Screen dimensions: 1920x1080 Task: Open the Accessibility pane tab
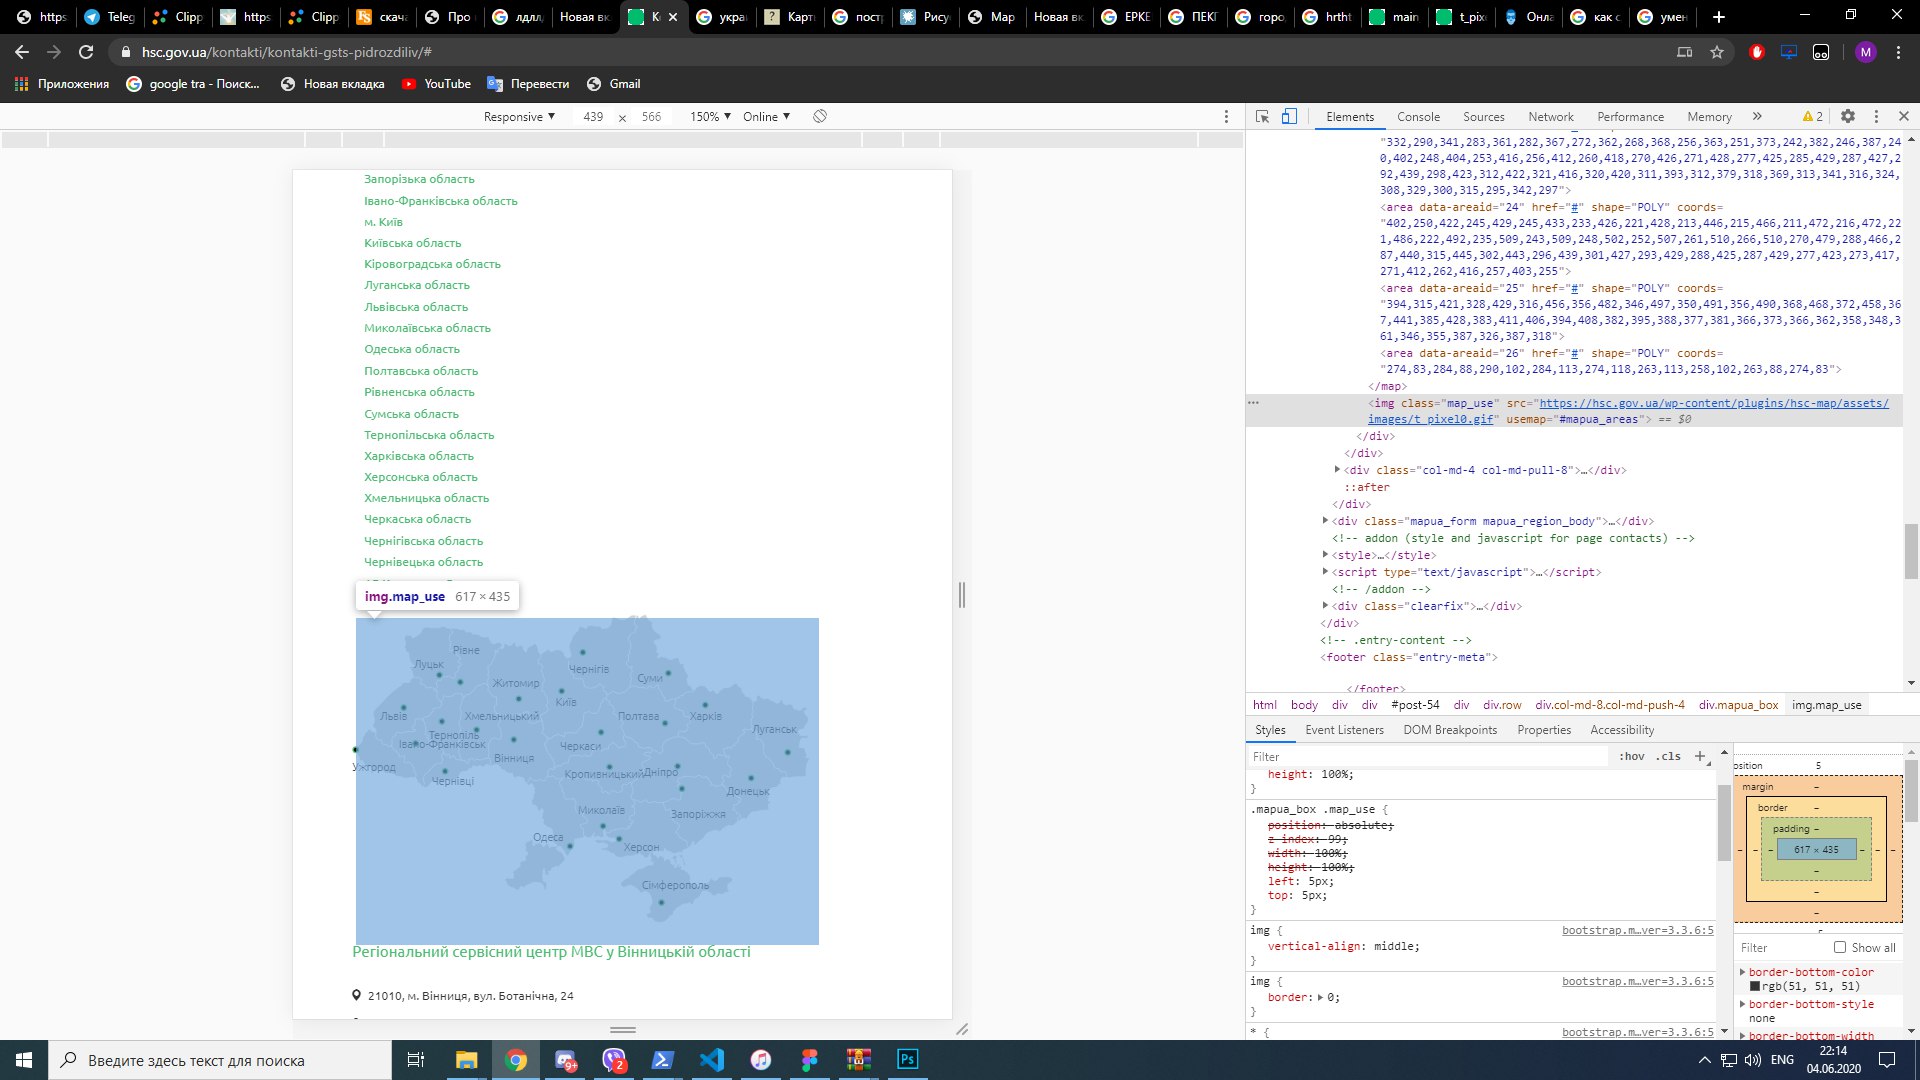(1622, 730)
